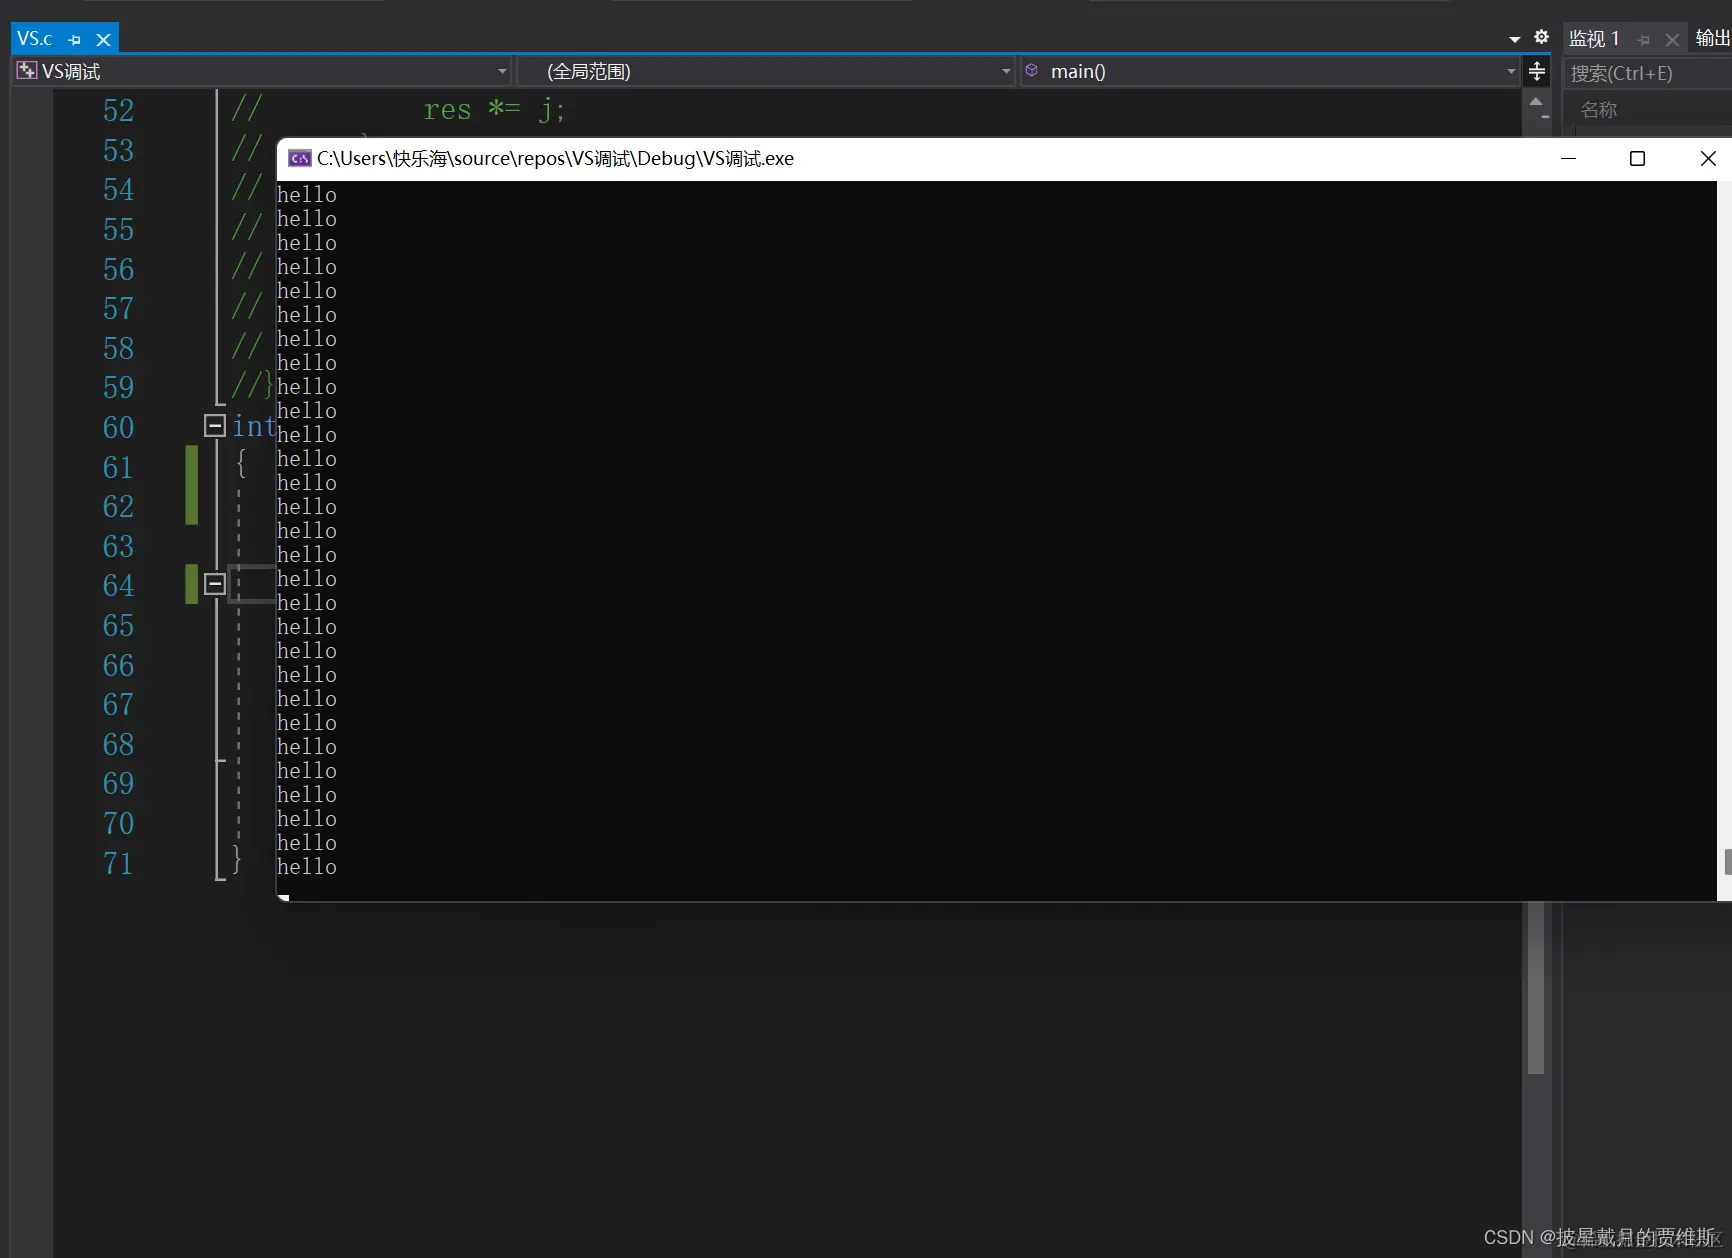
Task: Click line number 71 in gutter
Action: click(118, 863)
